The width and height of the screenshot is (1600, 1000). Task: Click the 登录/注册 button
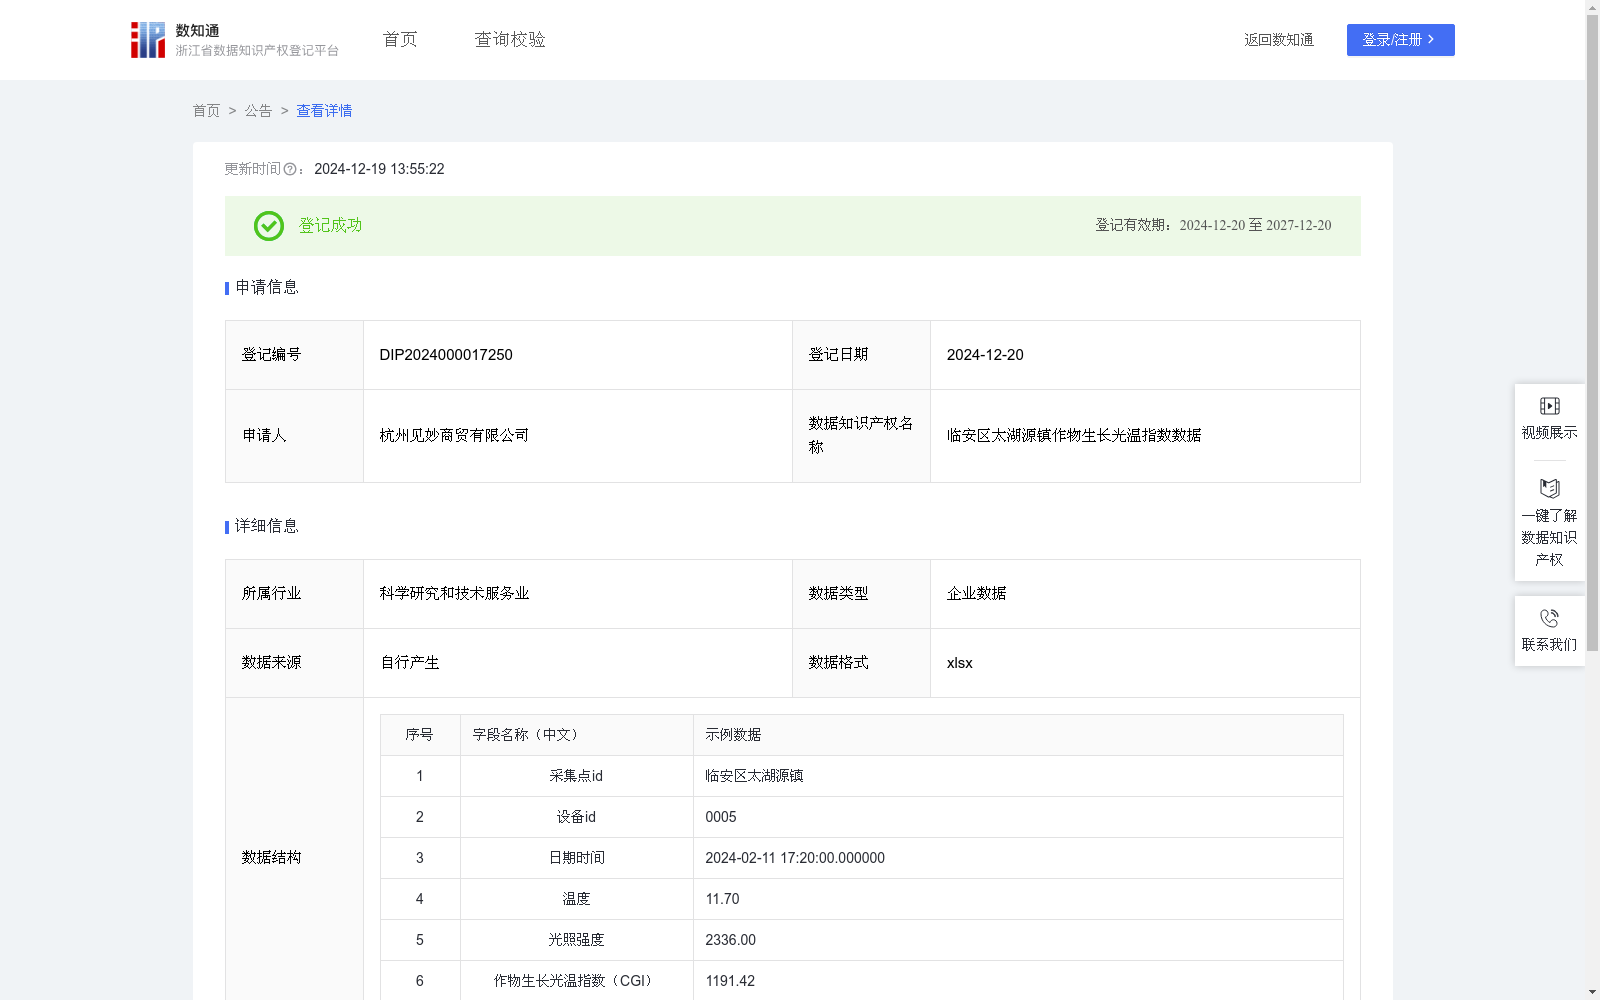pyautogui.click(x=1400, y=40)
